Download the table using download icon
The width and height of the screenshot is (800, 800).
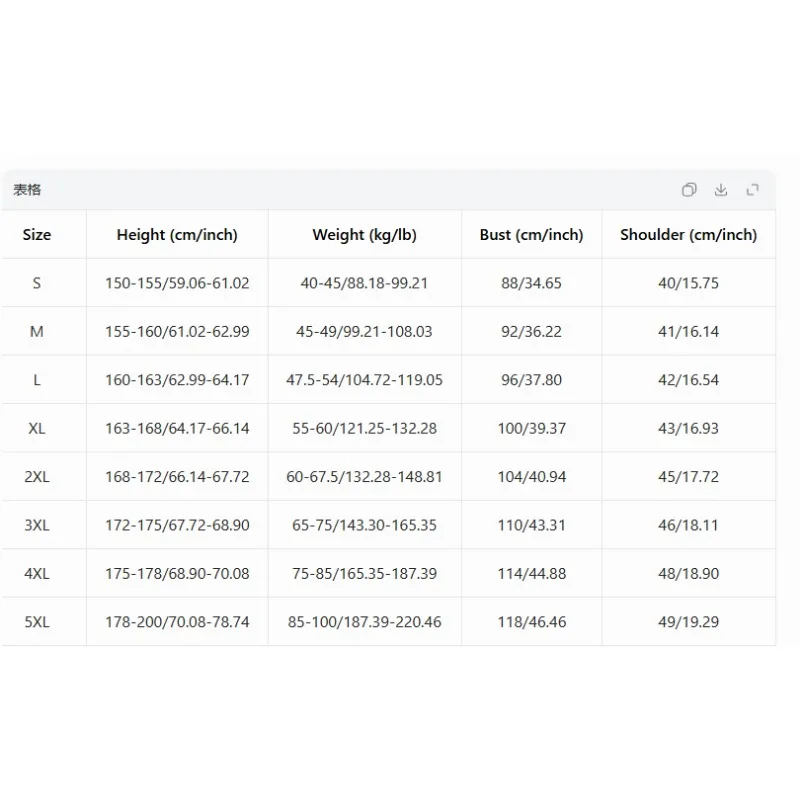pyautogui.click(x=721, y=190)
